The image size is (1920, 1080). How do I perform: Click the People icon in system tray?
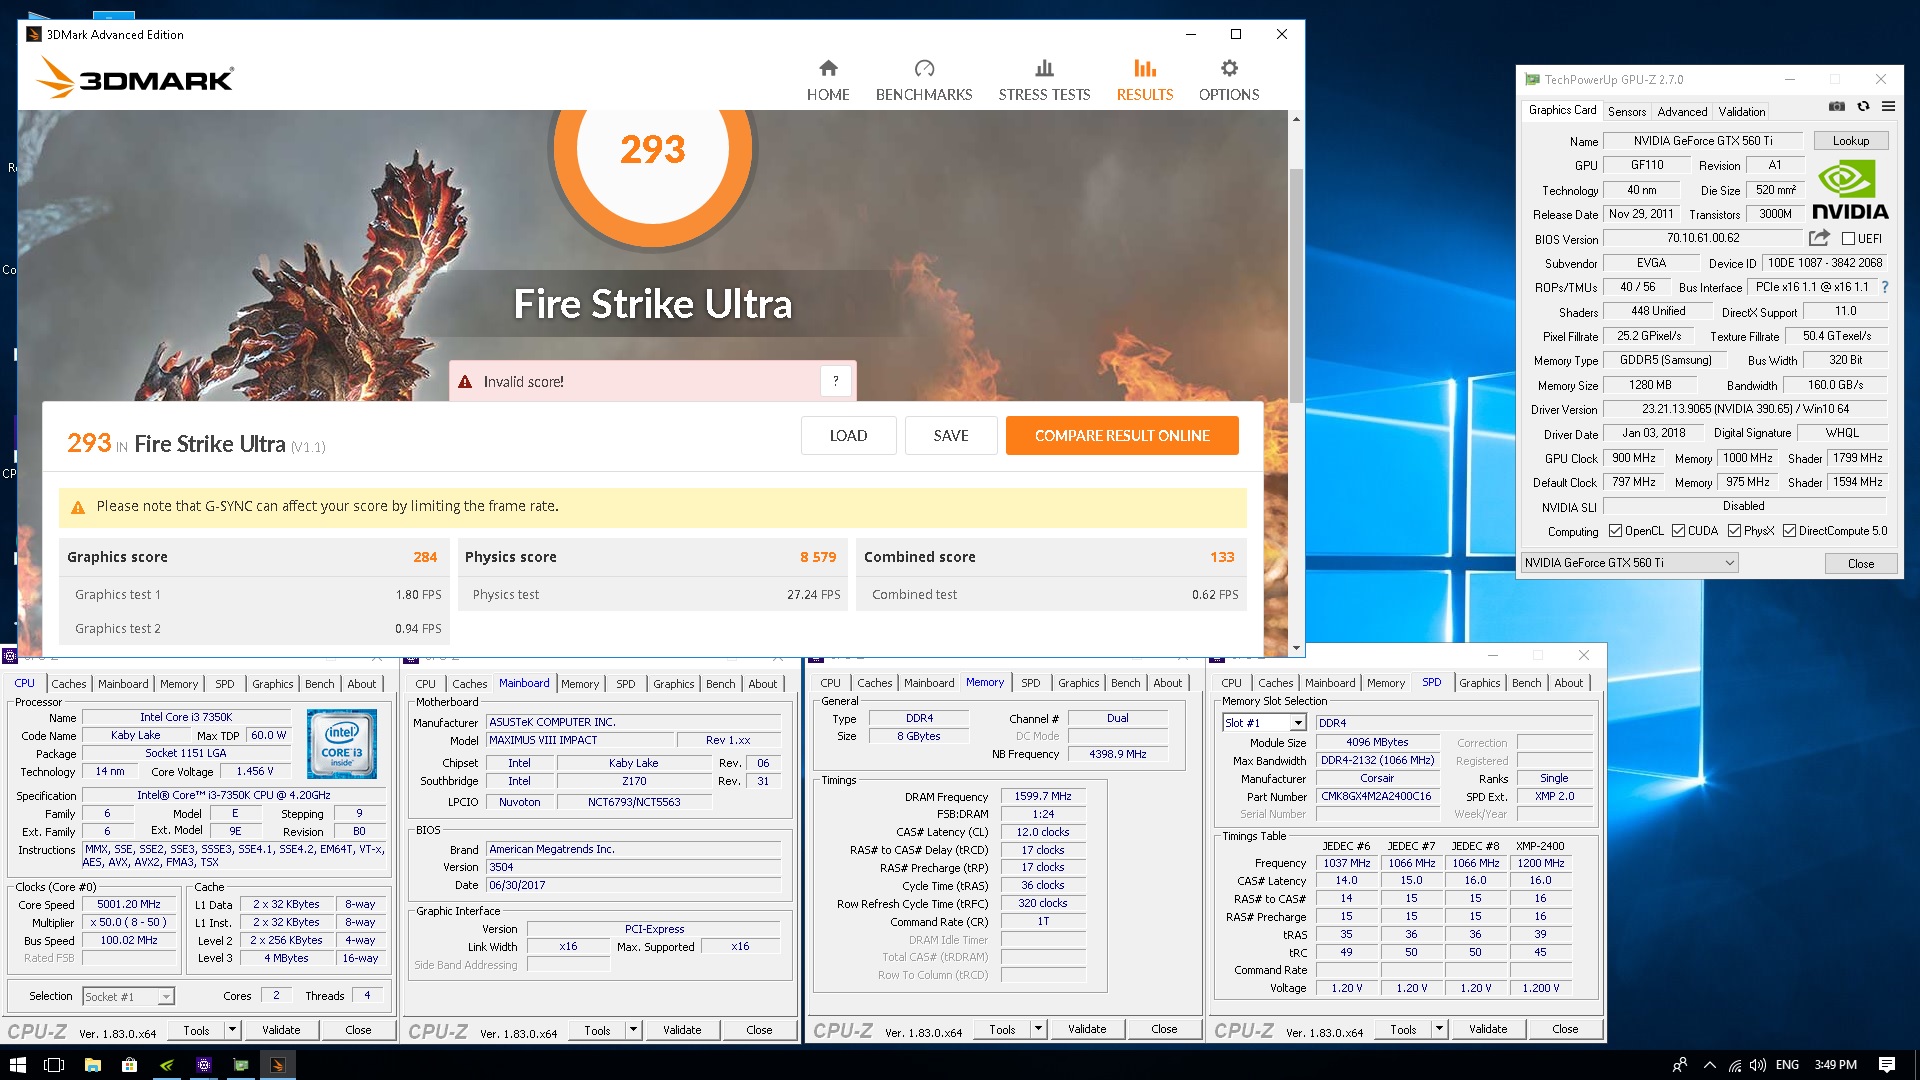click(1680, 1065)
